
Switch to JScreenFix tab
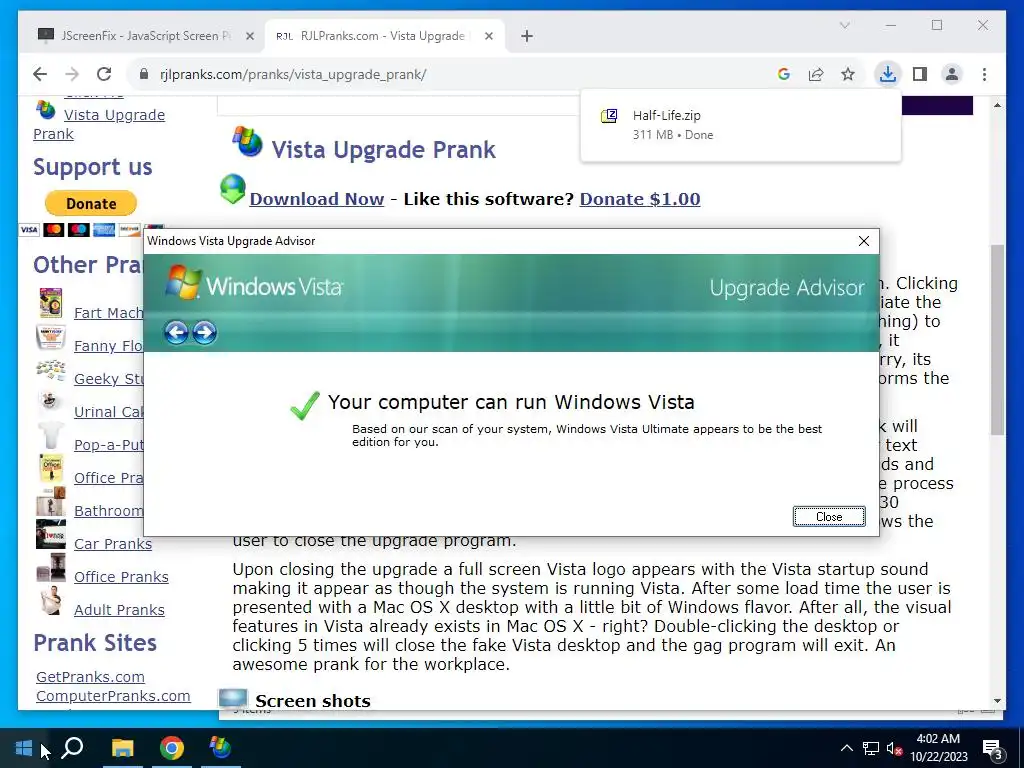click(141, 36)
